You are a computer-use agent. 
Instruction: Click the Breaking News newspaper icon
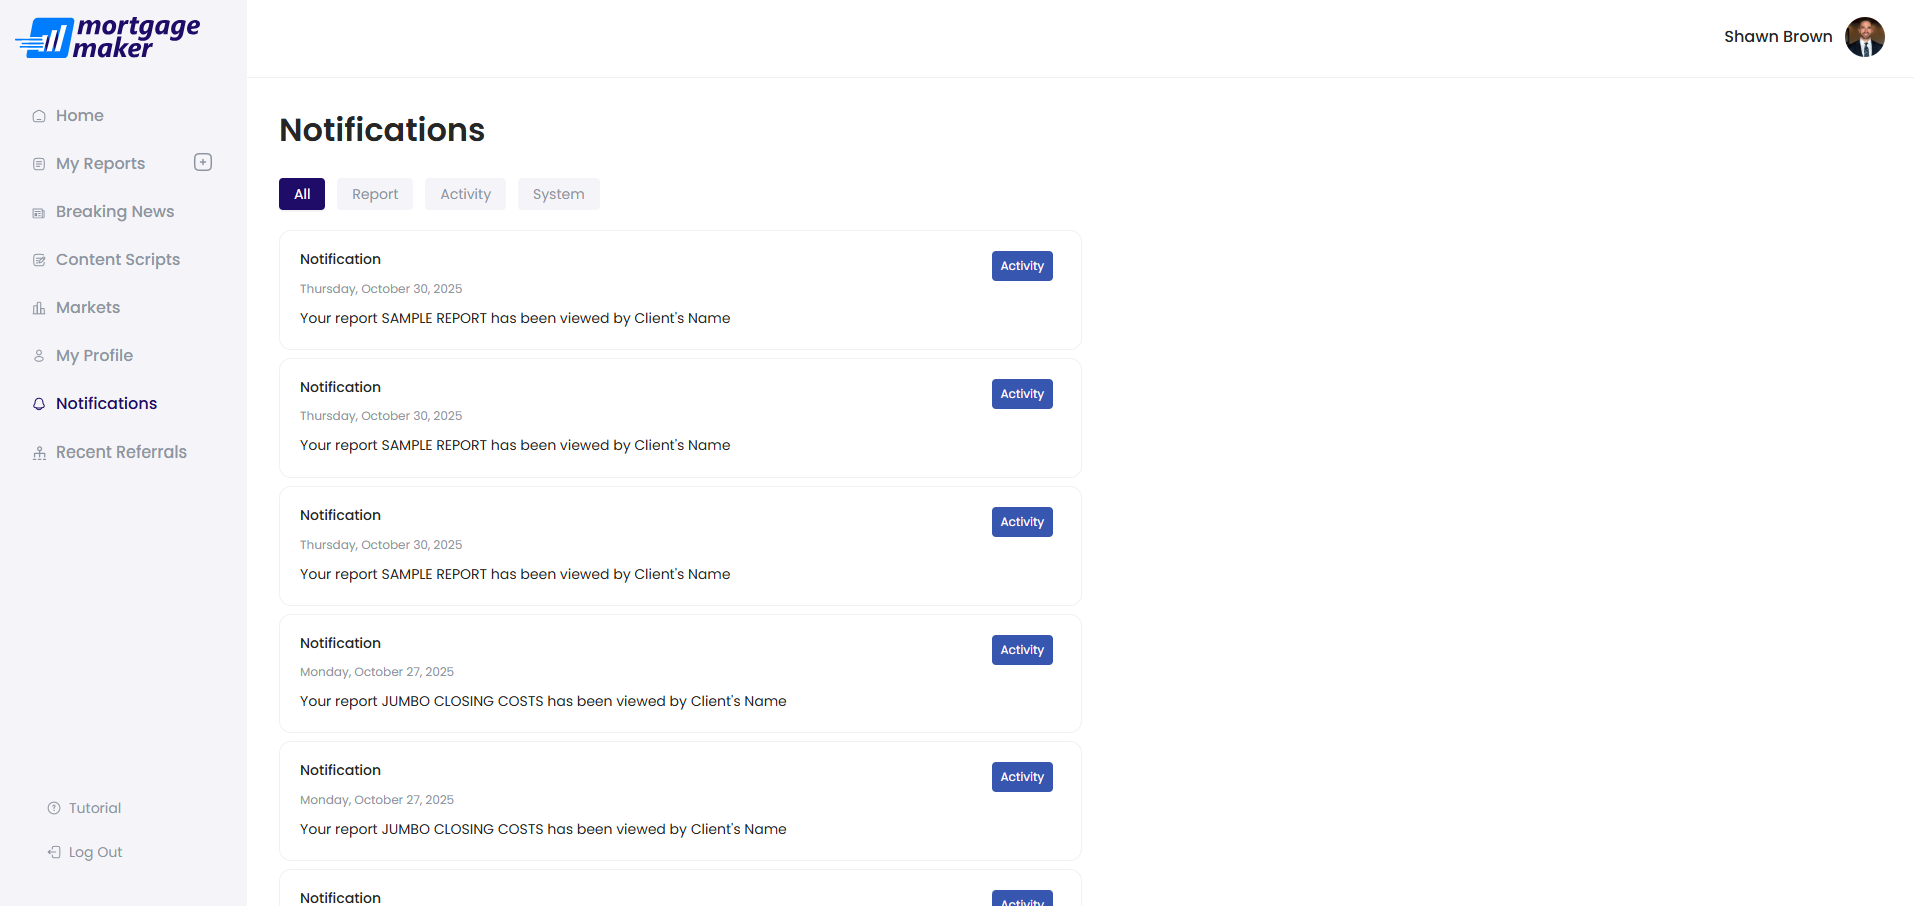coord(39,213)
